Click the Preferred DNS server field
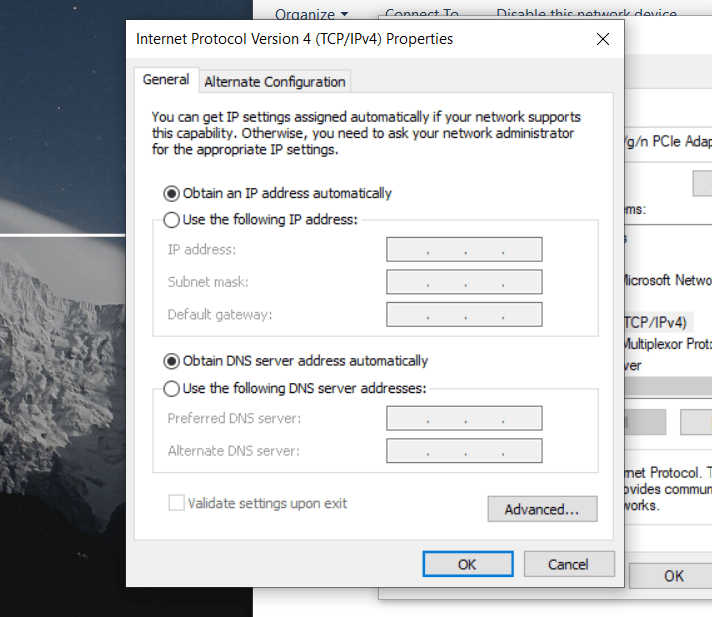 (464, 418)
